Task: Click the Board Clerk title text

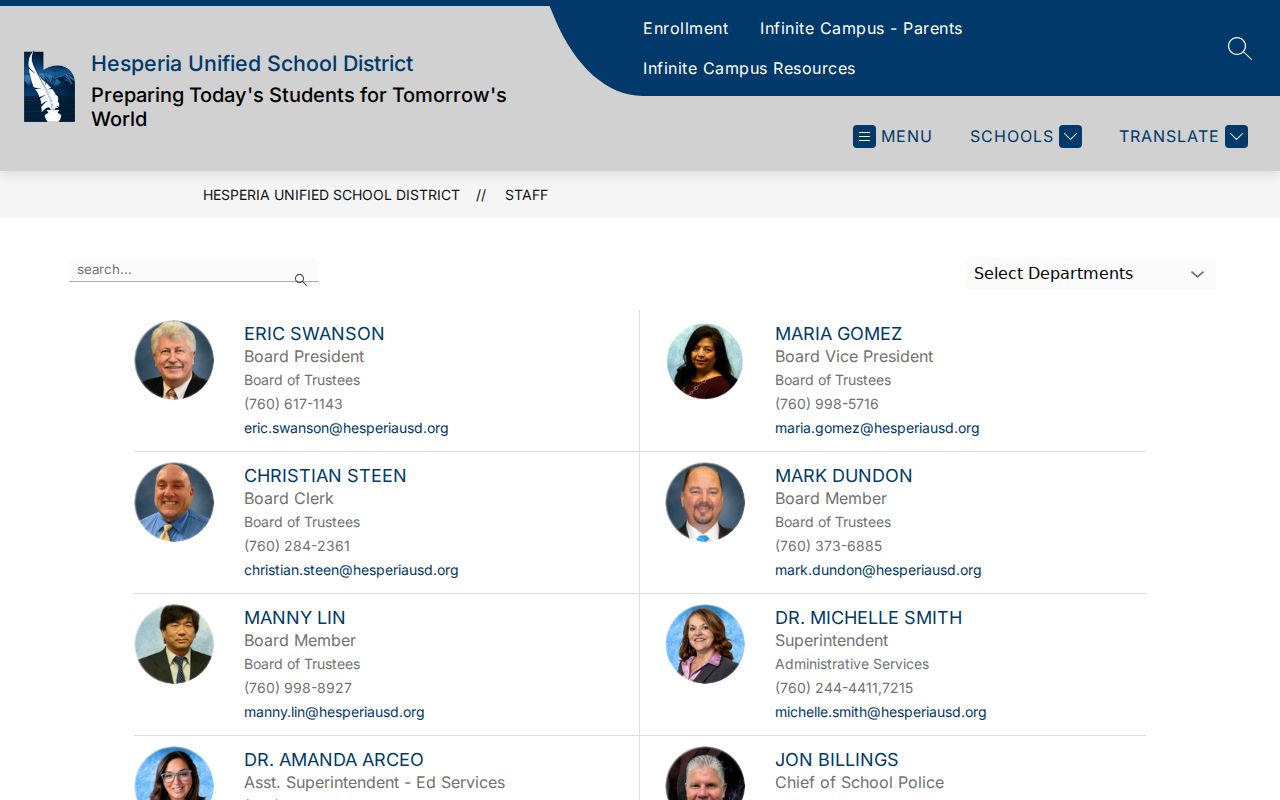Action: (289, 499)
